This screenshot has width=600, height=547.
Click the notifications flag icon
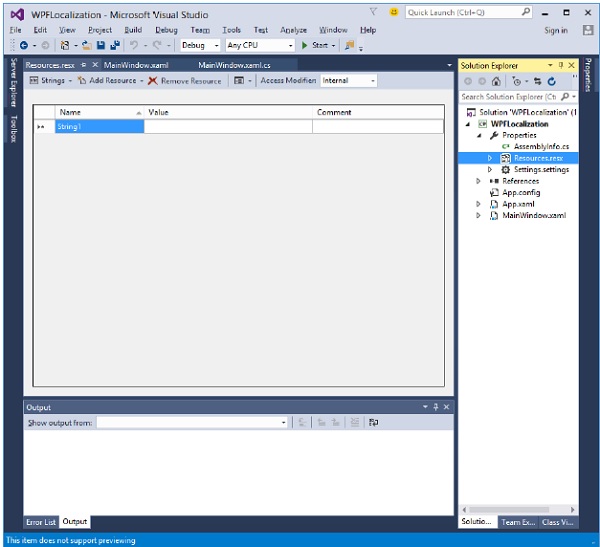coord(373,12)
